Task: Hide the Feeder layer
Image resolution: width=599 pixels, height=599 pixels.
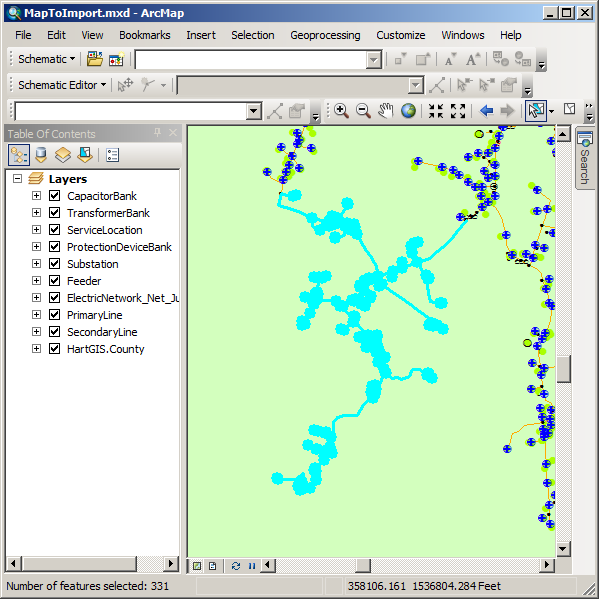Action: point(54,281)
